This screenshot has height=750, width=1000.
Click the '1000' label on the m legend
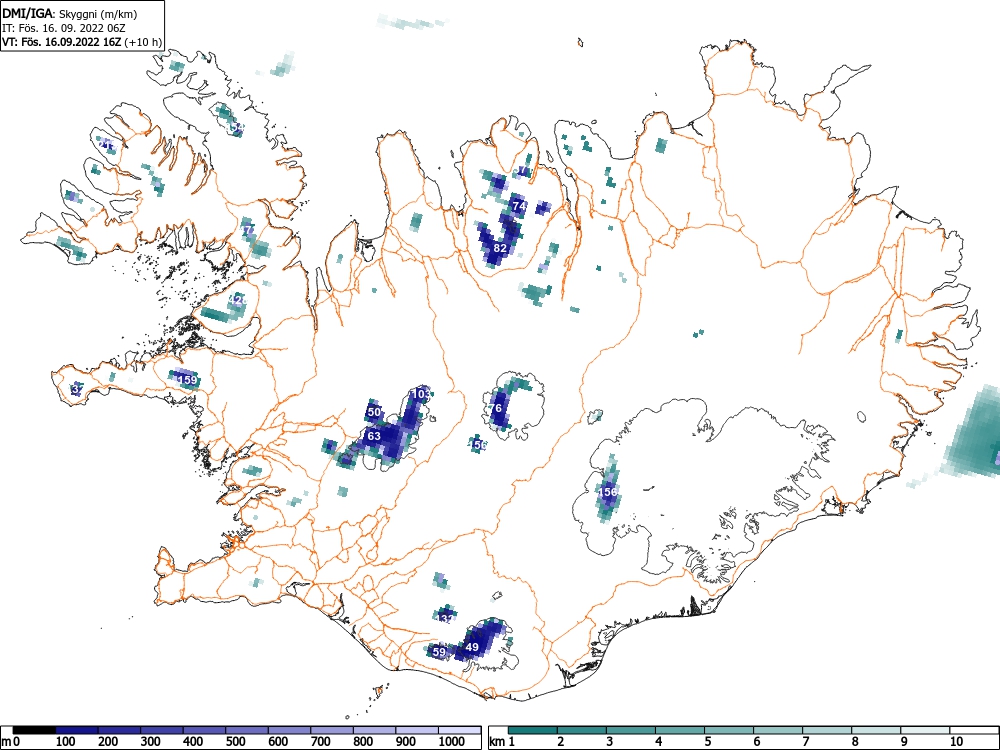(x=452, y=742)
